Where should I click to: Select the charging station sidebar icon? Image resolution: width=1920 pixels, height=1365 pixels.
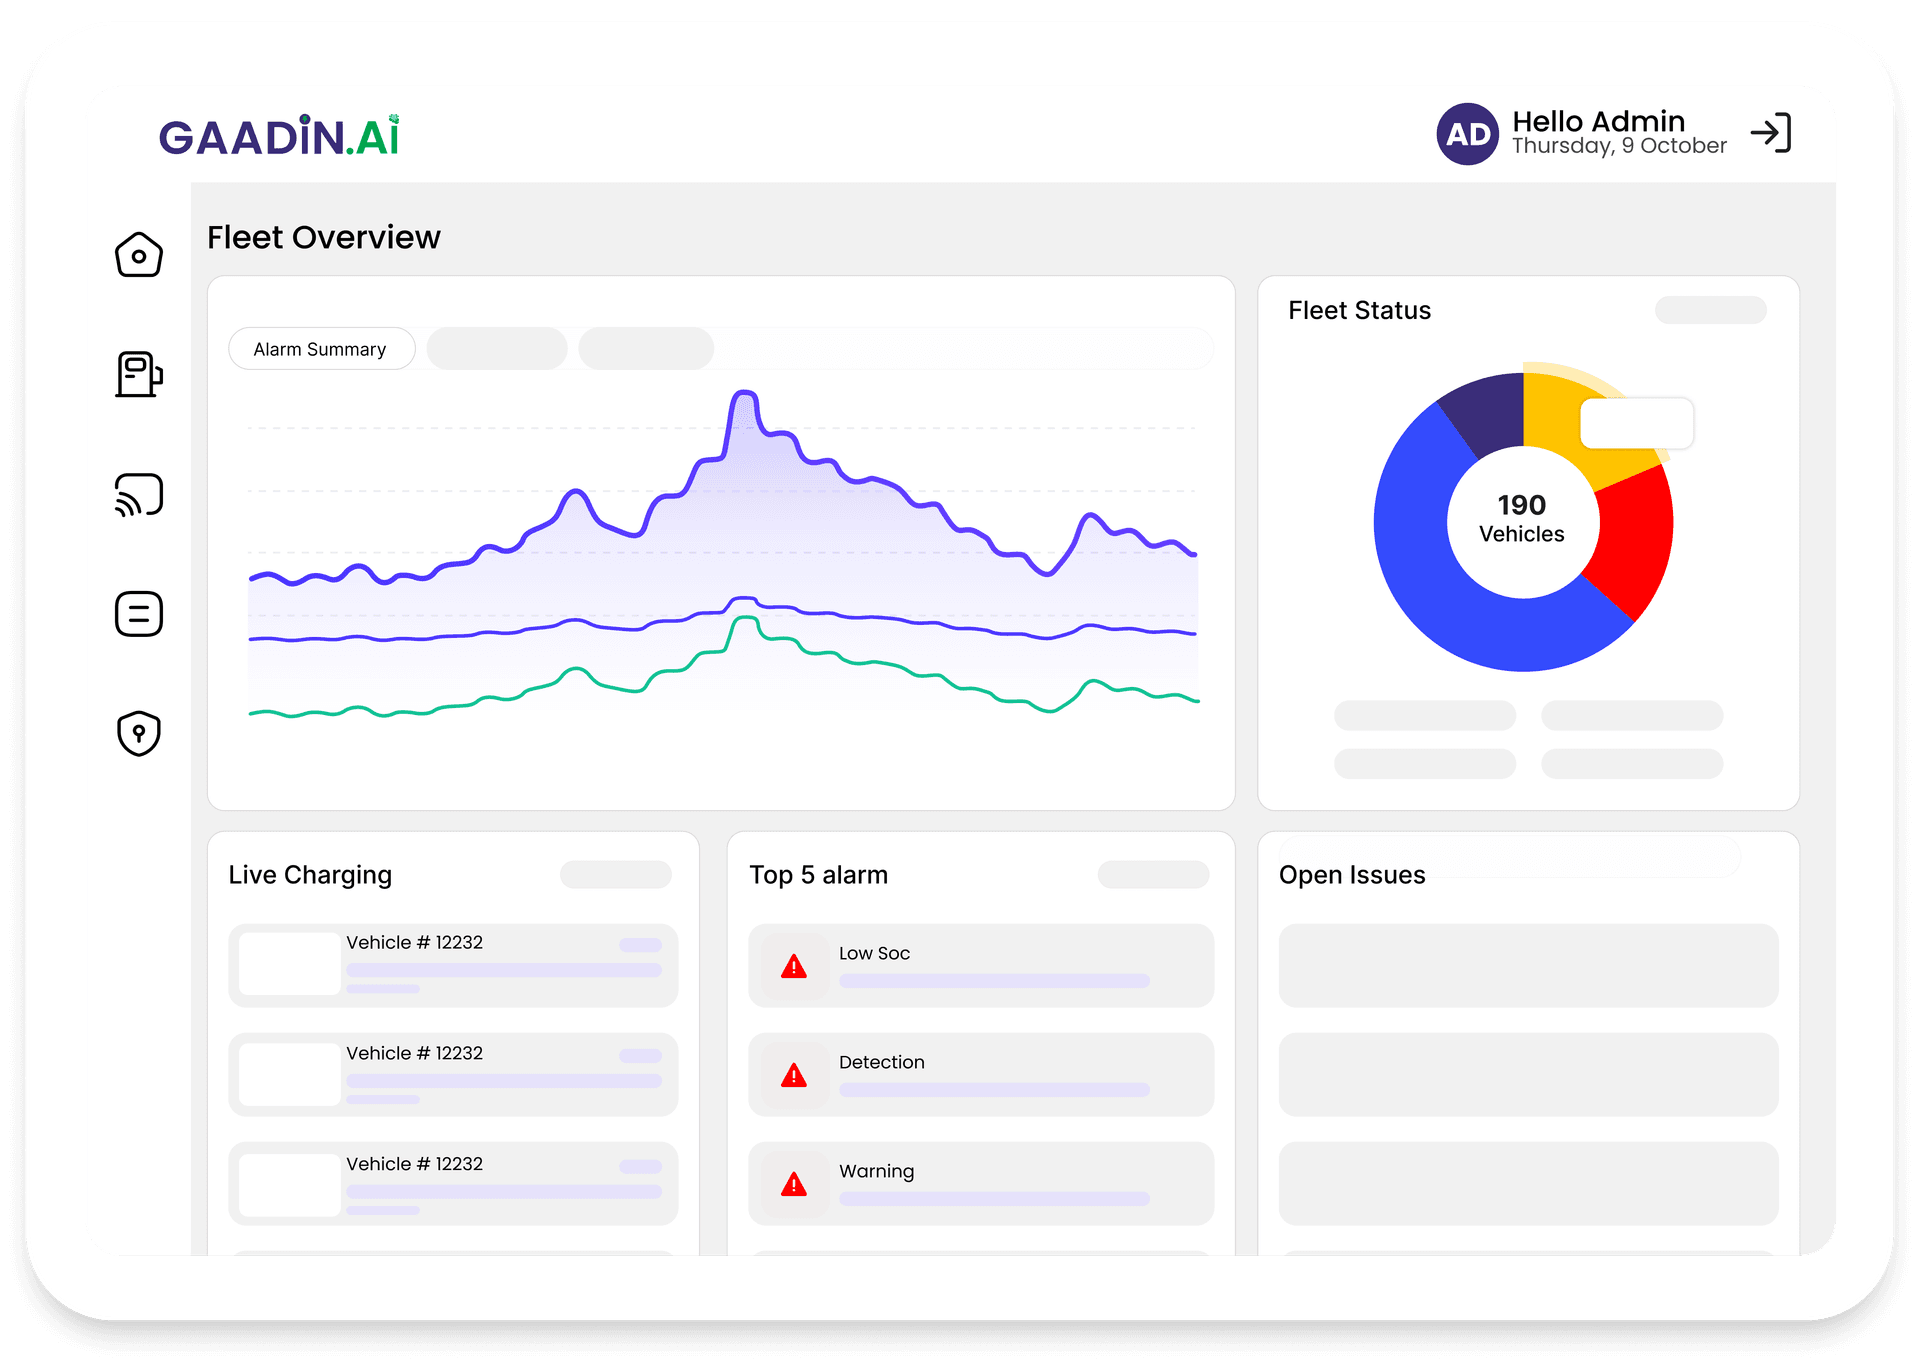point(138,375)
